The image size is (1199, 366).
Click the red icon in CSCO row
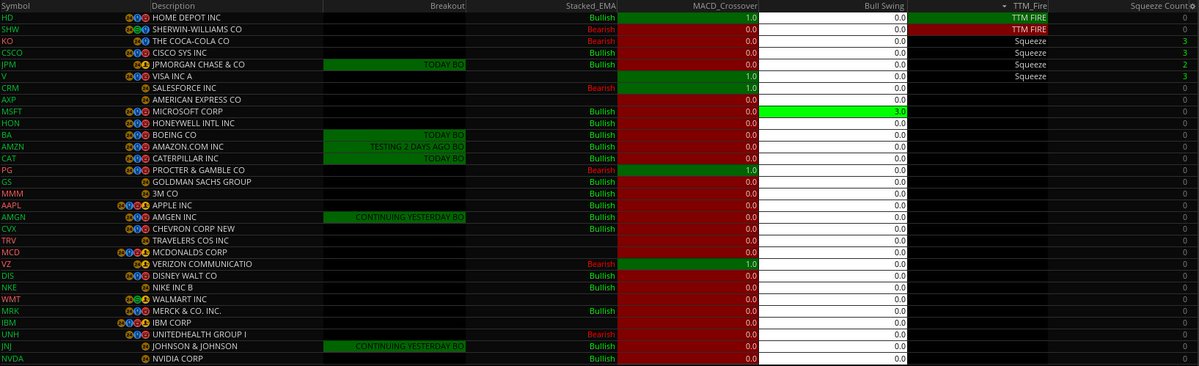145,53
